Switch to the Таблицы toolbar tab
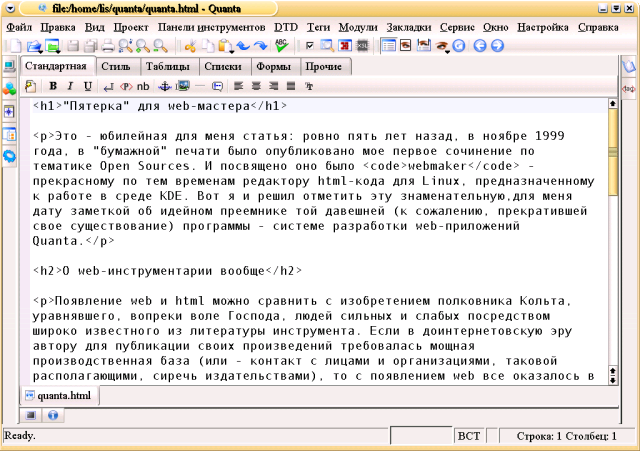 (168, 66)
